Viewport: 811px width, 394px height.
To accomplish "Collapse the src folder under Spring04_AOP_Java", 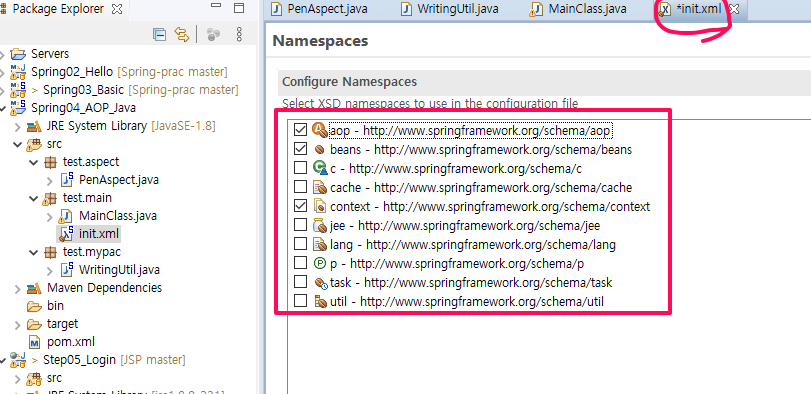I will [18, 144].
